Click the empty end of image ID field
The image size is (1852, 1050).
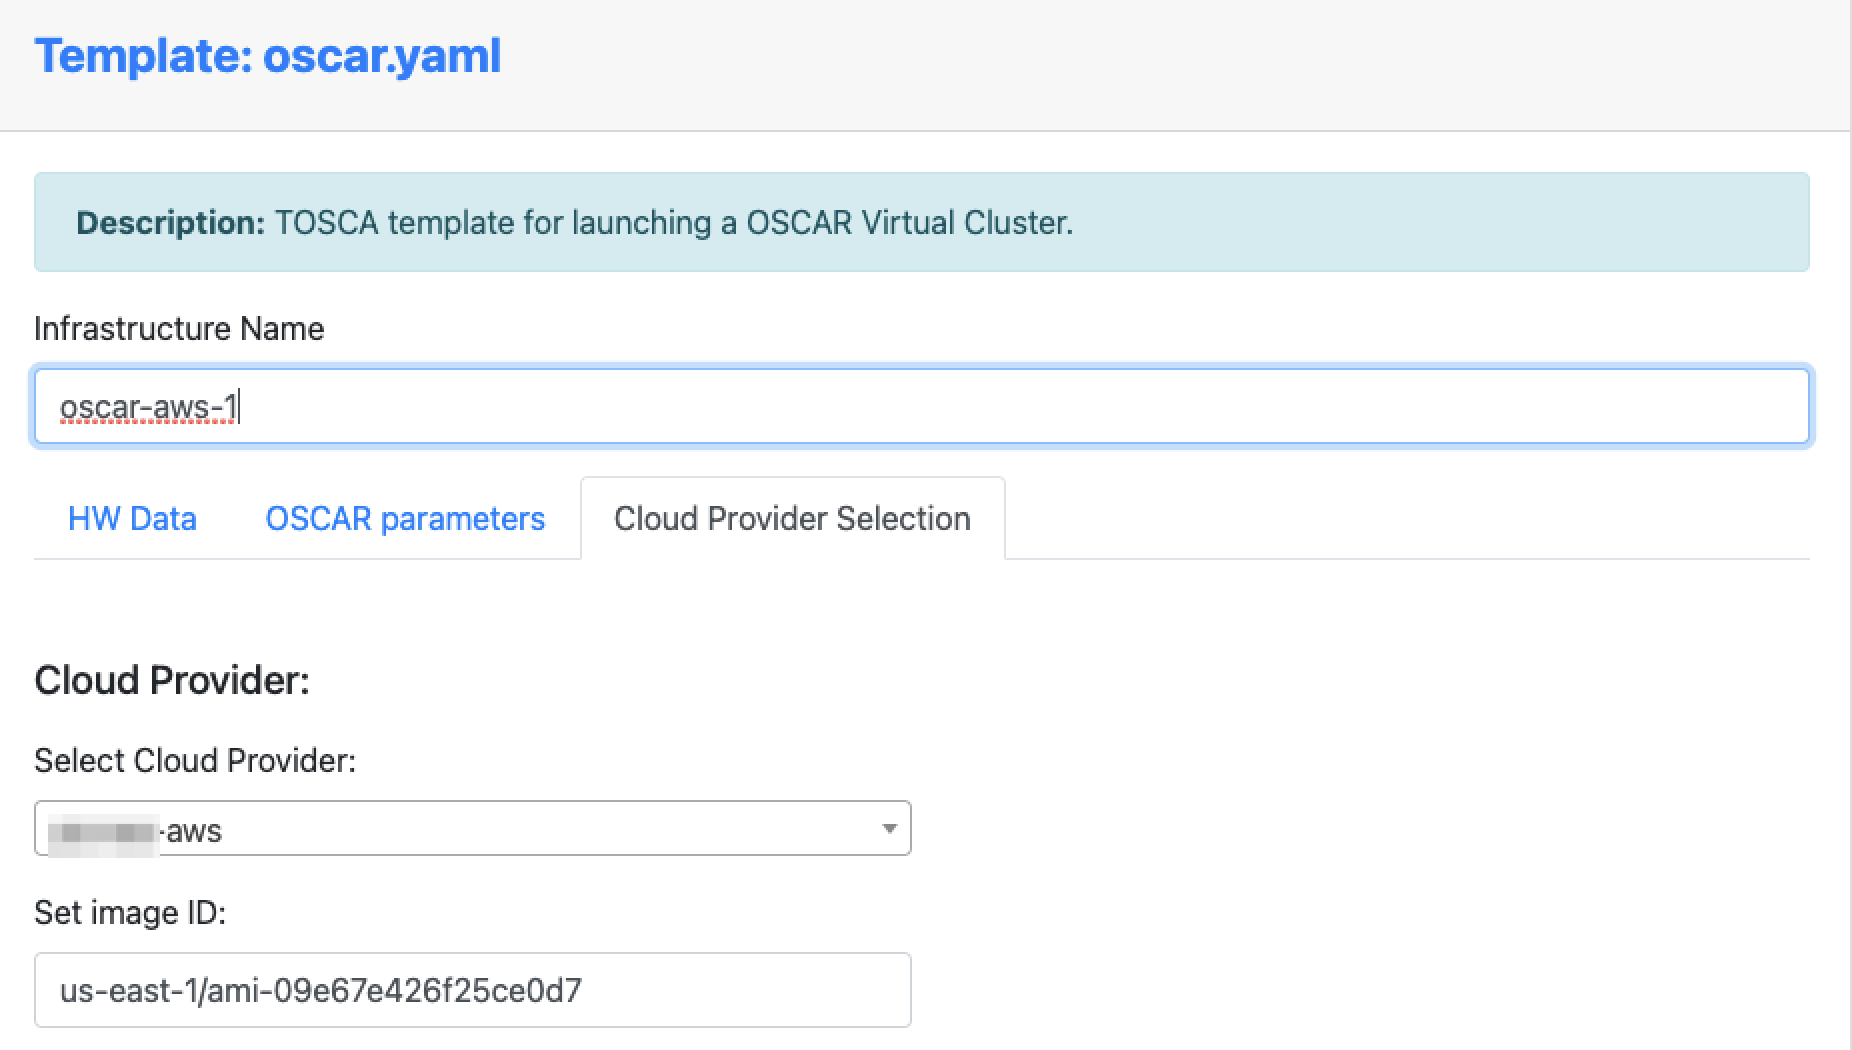pyautogui.click(x=745, y=990)
